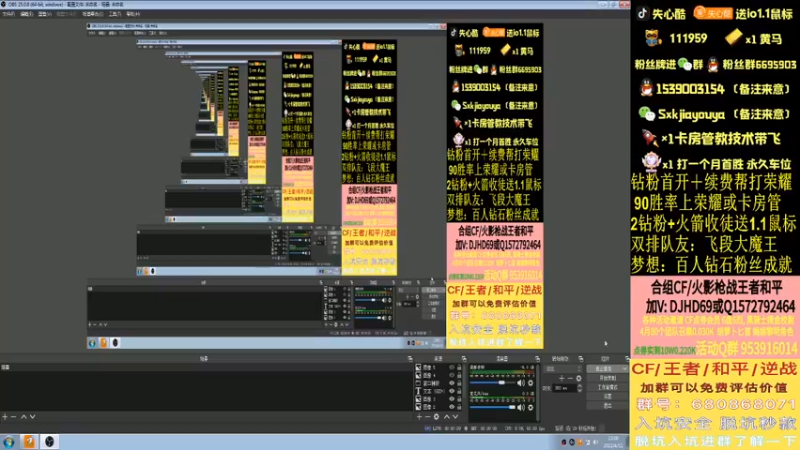Screen dimensions: 800x450
Task: Open Mic/Aux settings gear in the mixer
Action: pyautogui.click(x=531, y=407)
